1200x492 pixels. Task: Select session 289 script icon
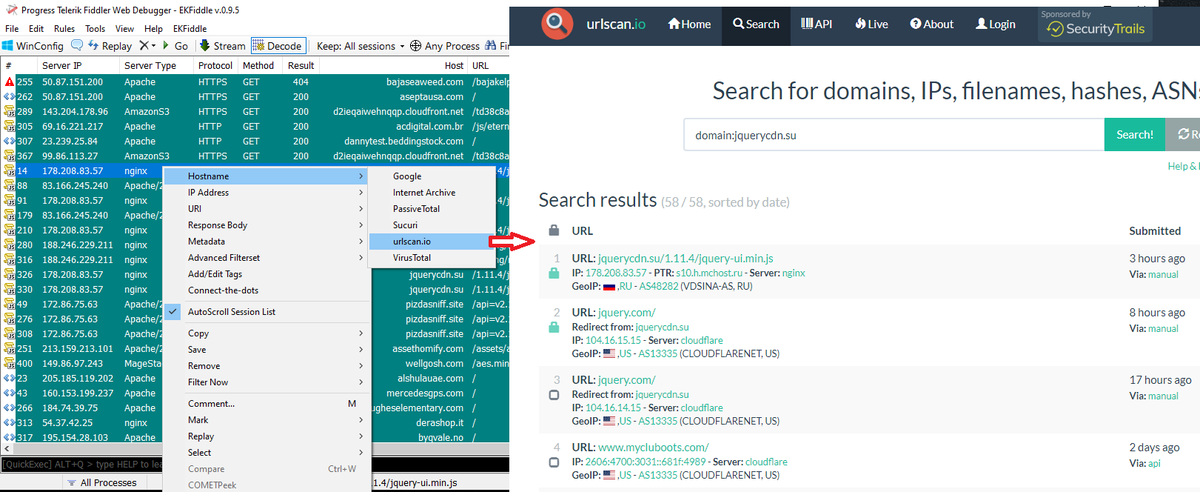point(9,111)
